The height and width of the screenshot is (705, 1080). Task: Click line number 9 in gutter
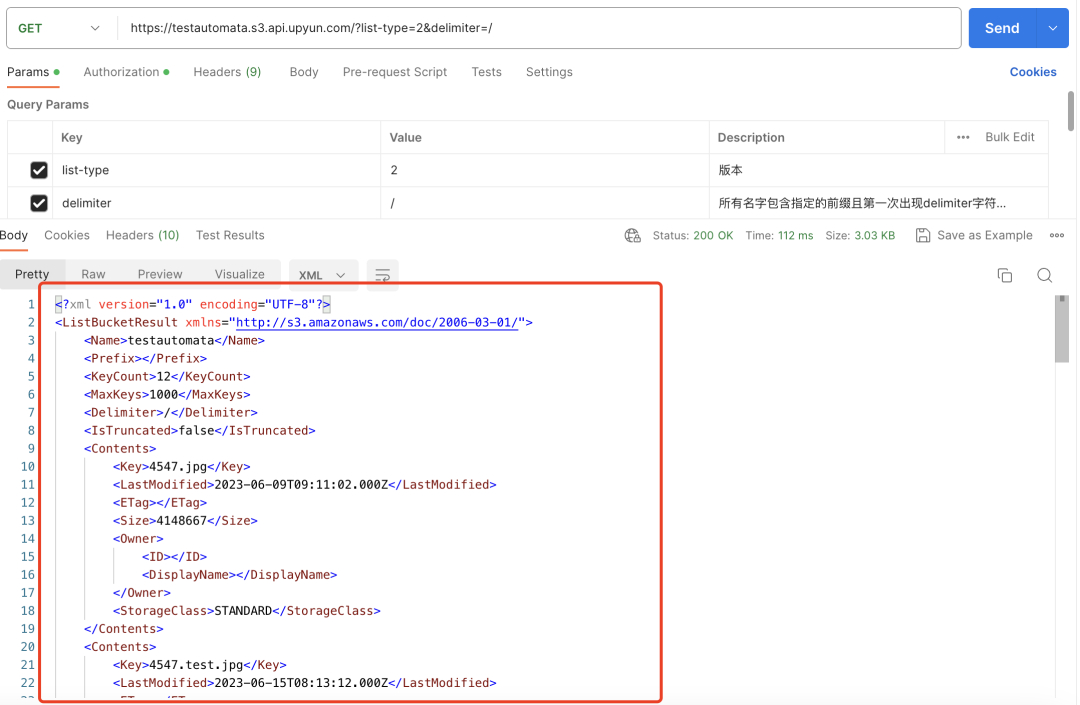point(31,449)
